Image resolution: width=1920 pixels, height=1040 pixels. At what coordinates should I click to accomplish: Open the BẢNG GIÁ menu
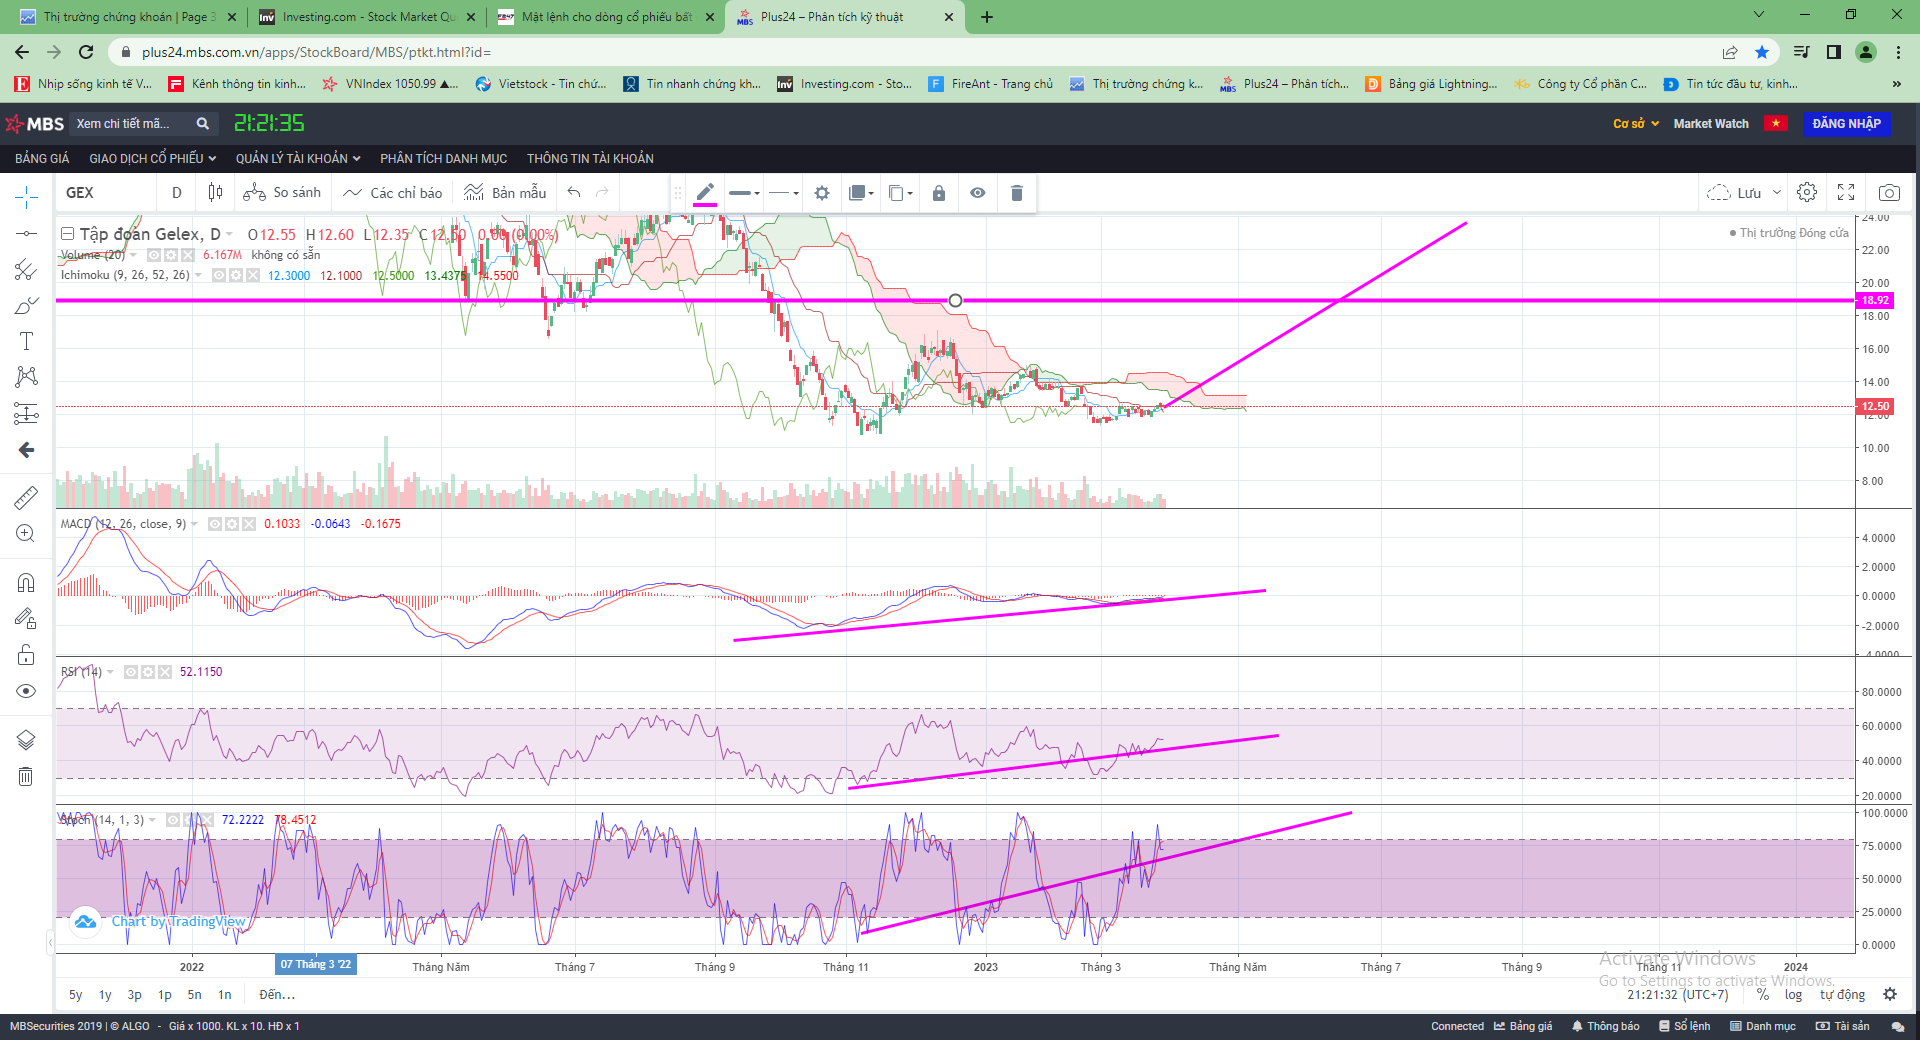coord(42,159)
